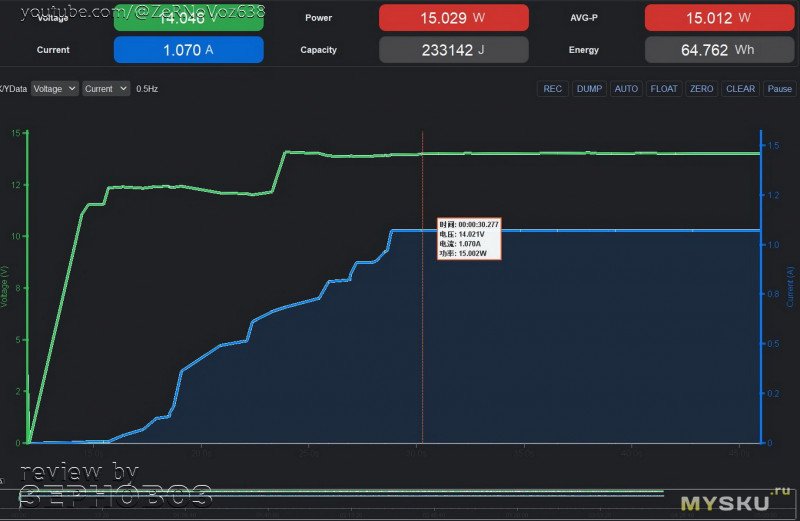This screenshot has height=521, width=800.
Task: Toggle AUTO scaling mode
Action: 626,89
